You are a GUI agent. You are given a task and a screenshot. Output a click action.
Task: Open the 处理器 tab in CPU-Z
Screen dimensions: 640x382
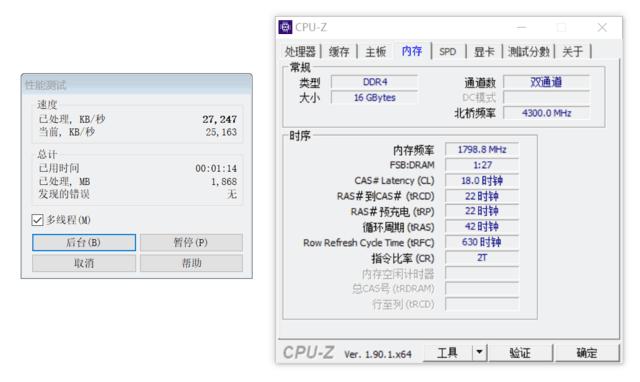pos(300,51)
